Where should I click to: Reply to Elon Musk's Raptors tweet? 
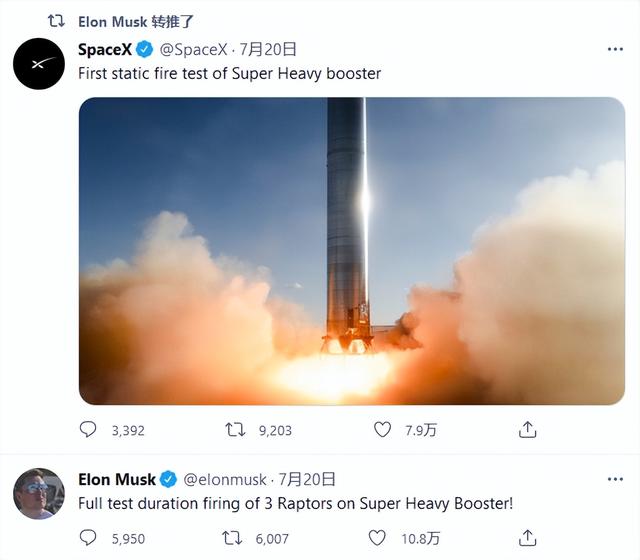(89, 538)
